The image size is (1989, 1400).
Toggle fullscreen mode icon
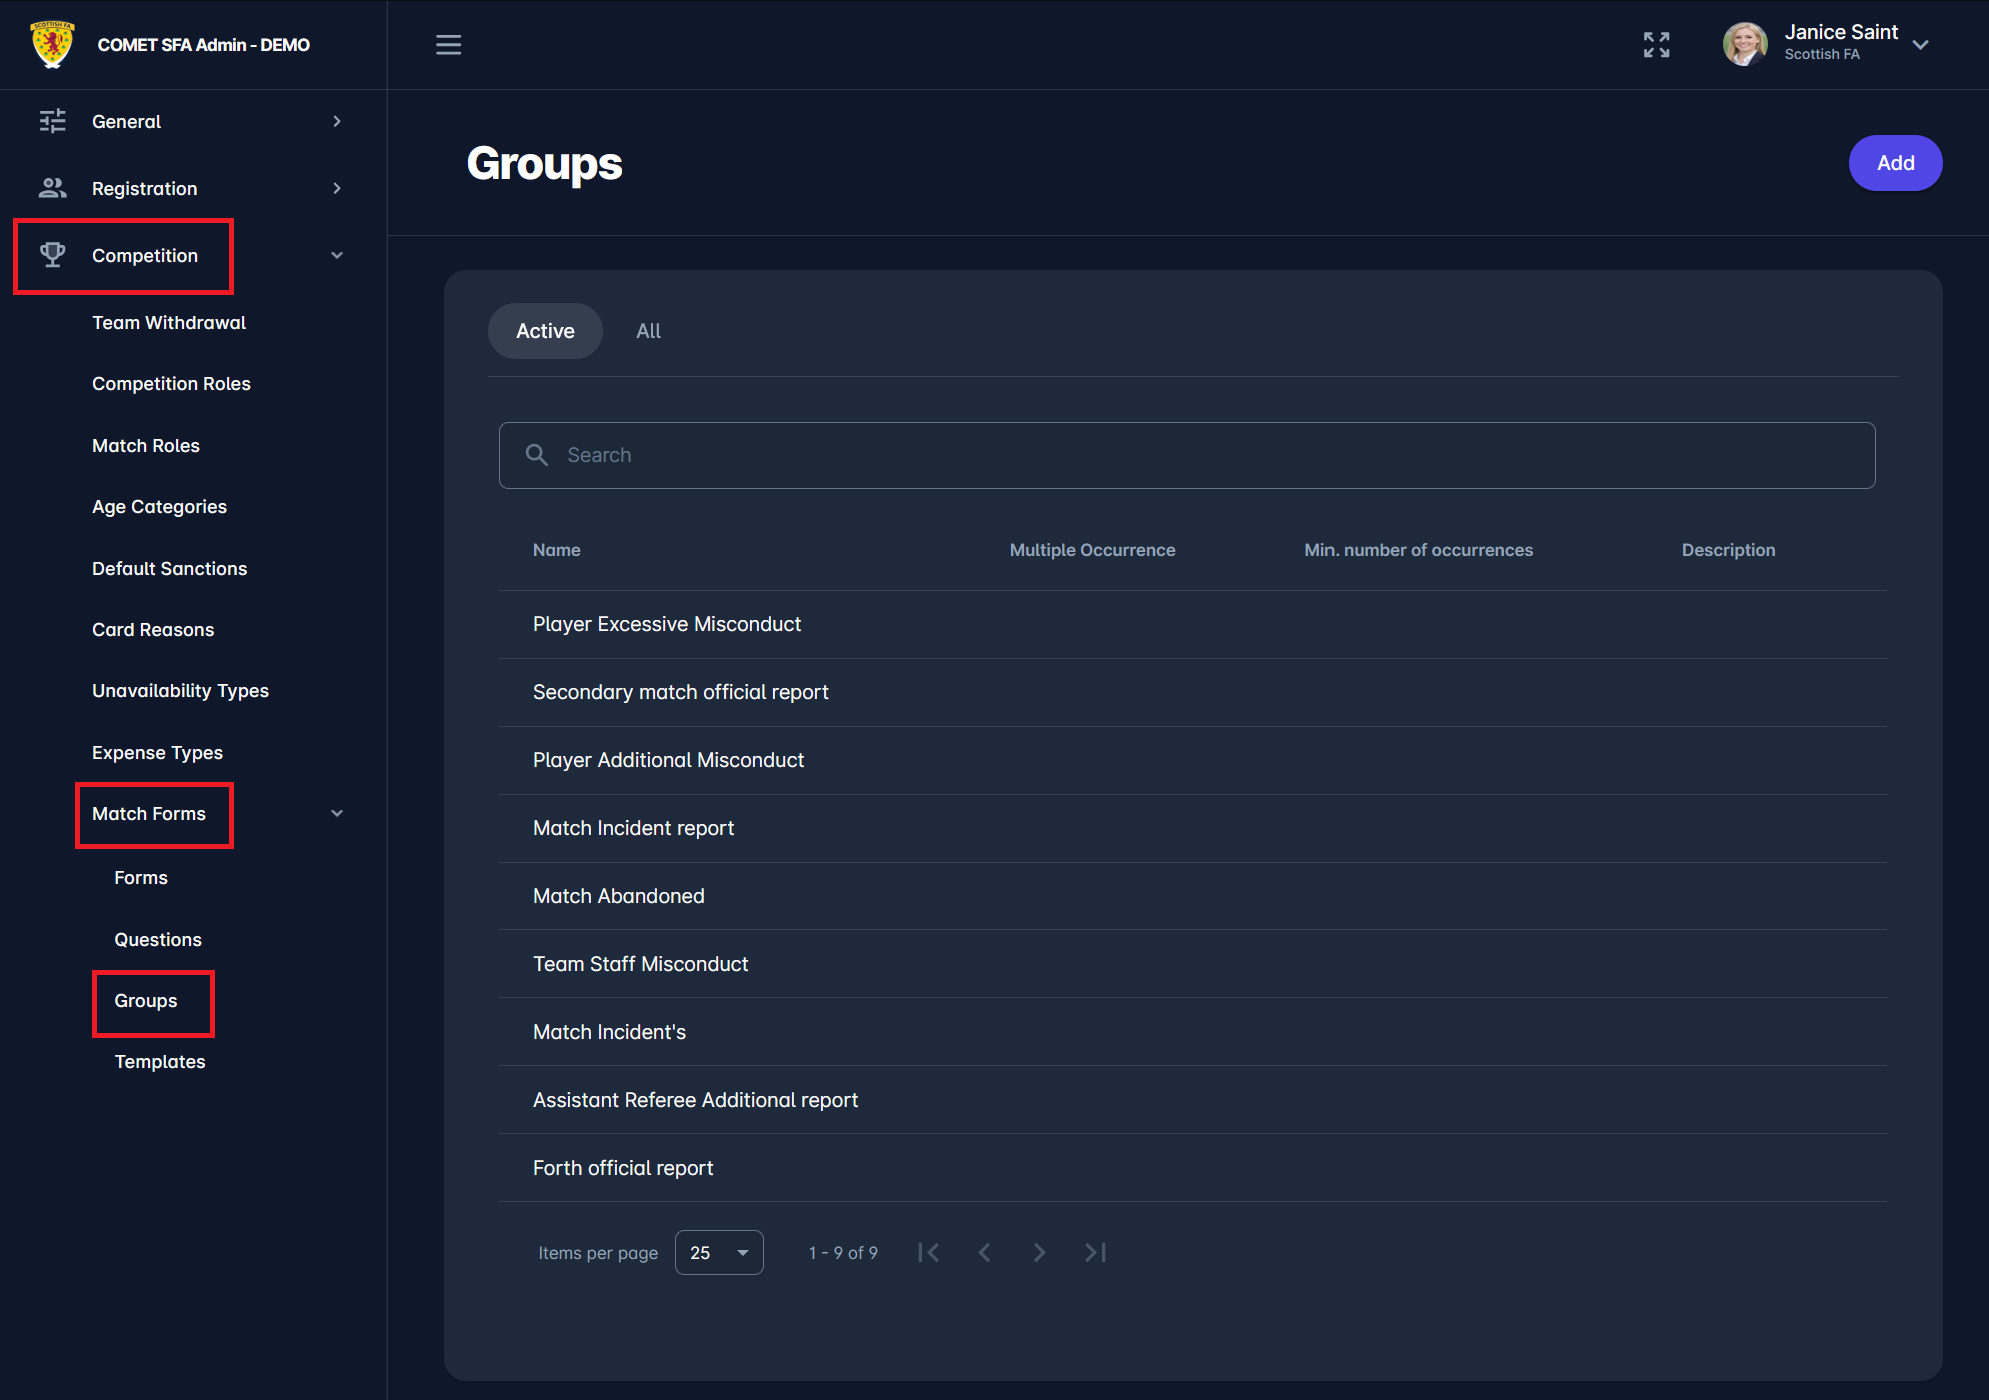(x=1656, y=45)
